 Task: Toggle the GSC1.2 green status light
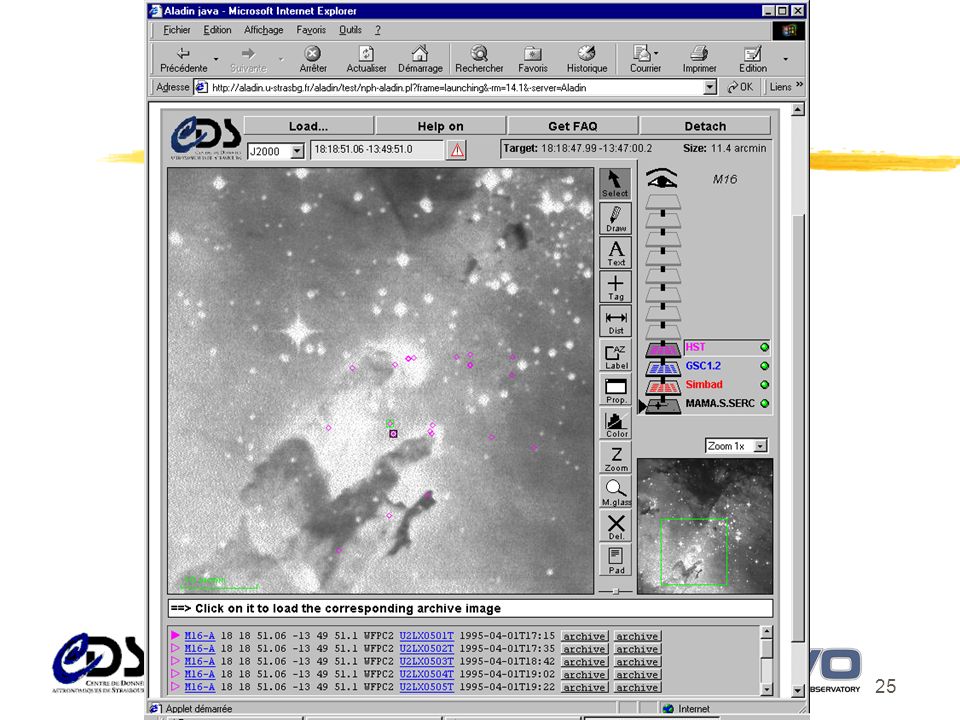(x=764, y=366)
